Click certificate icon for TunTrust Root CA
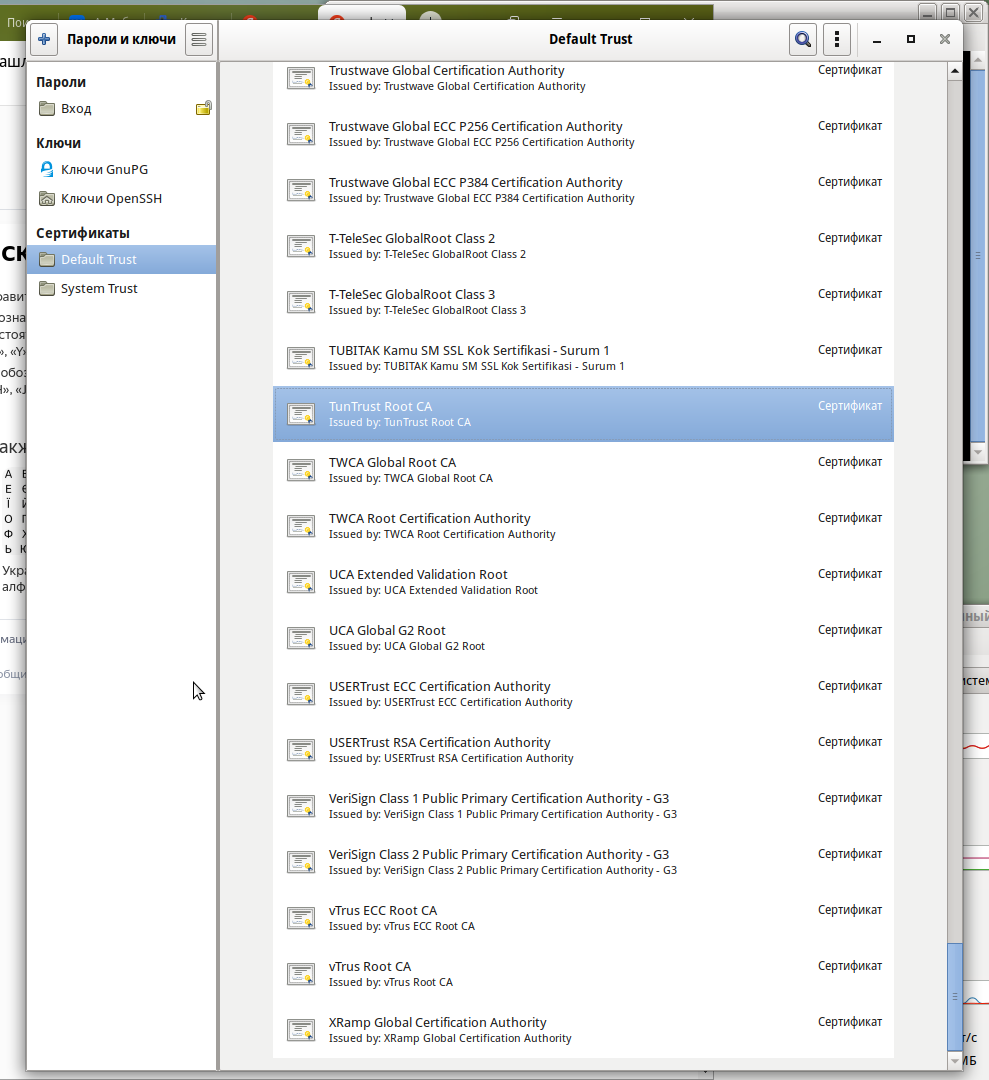The image size is (989, 1080). pyautogui.click(x=301, y=414)
